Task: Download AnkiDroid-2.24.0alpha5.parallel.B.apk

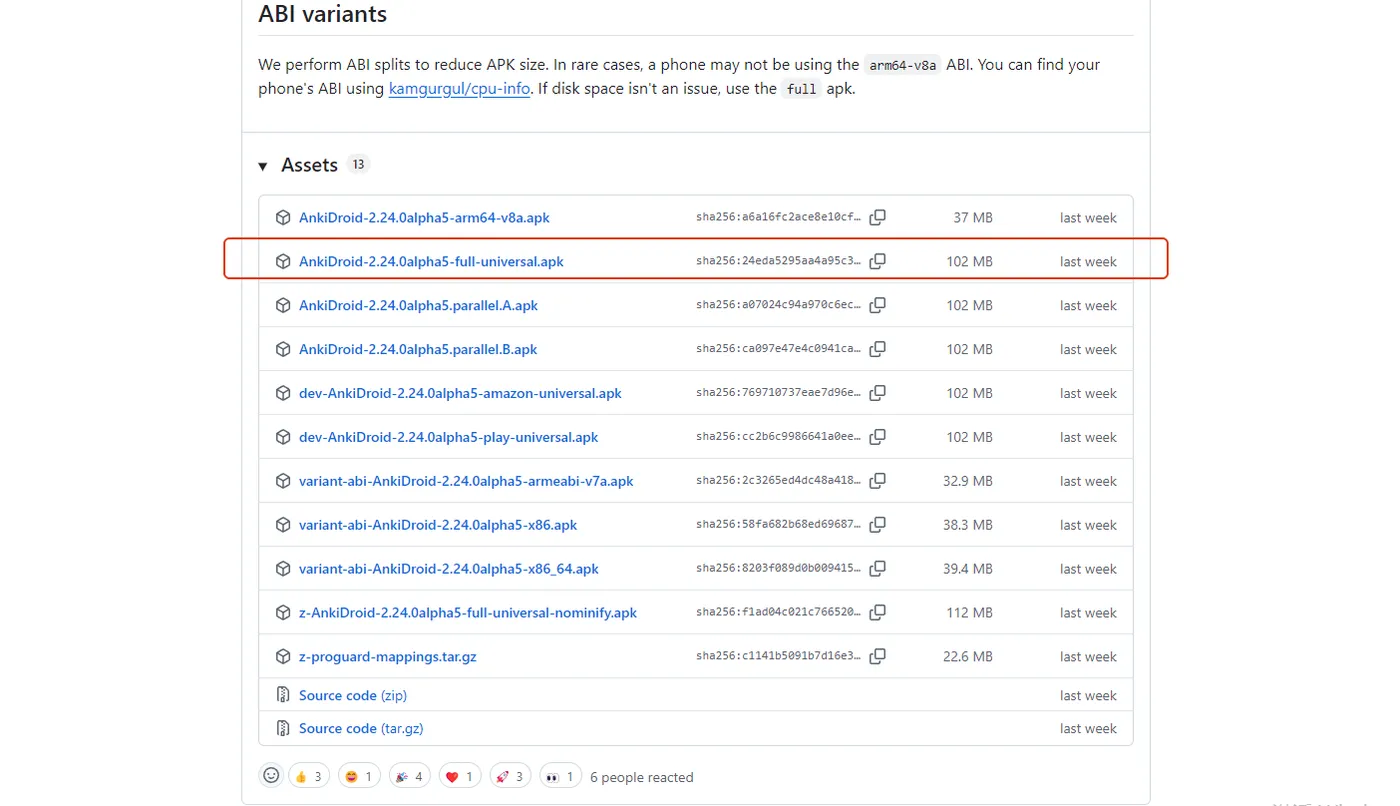Action: click(x=418, y=350)
